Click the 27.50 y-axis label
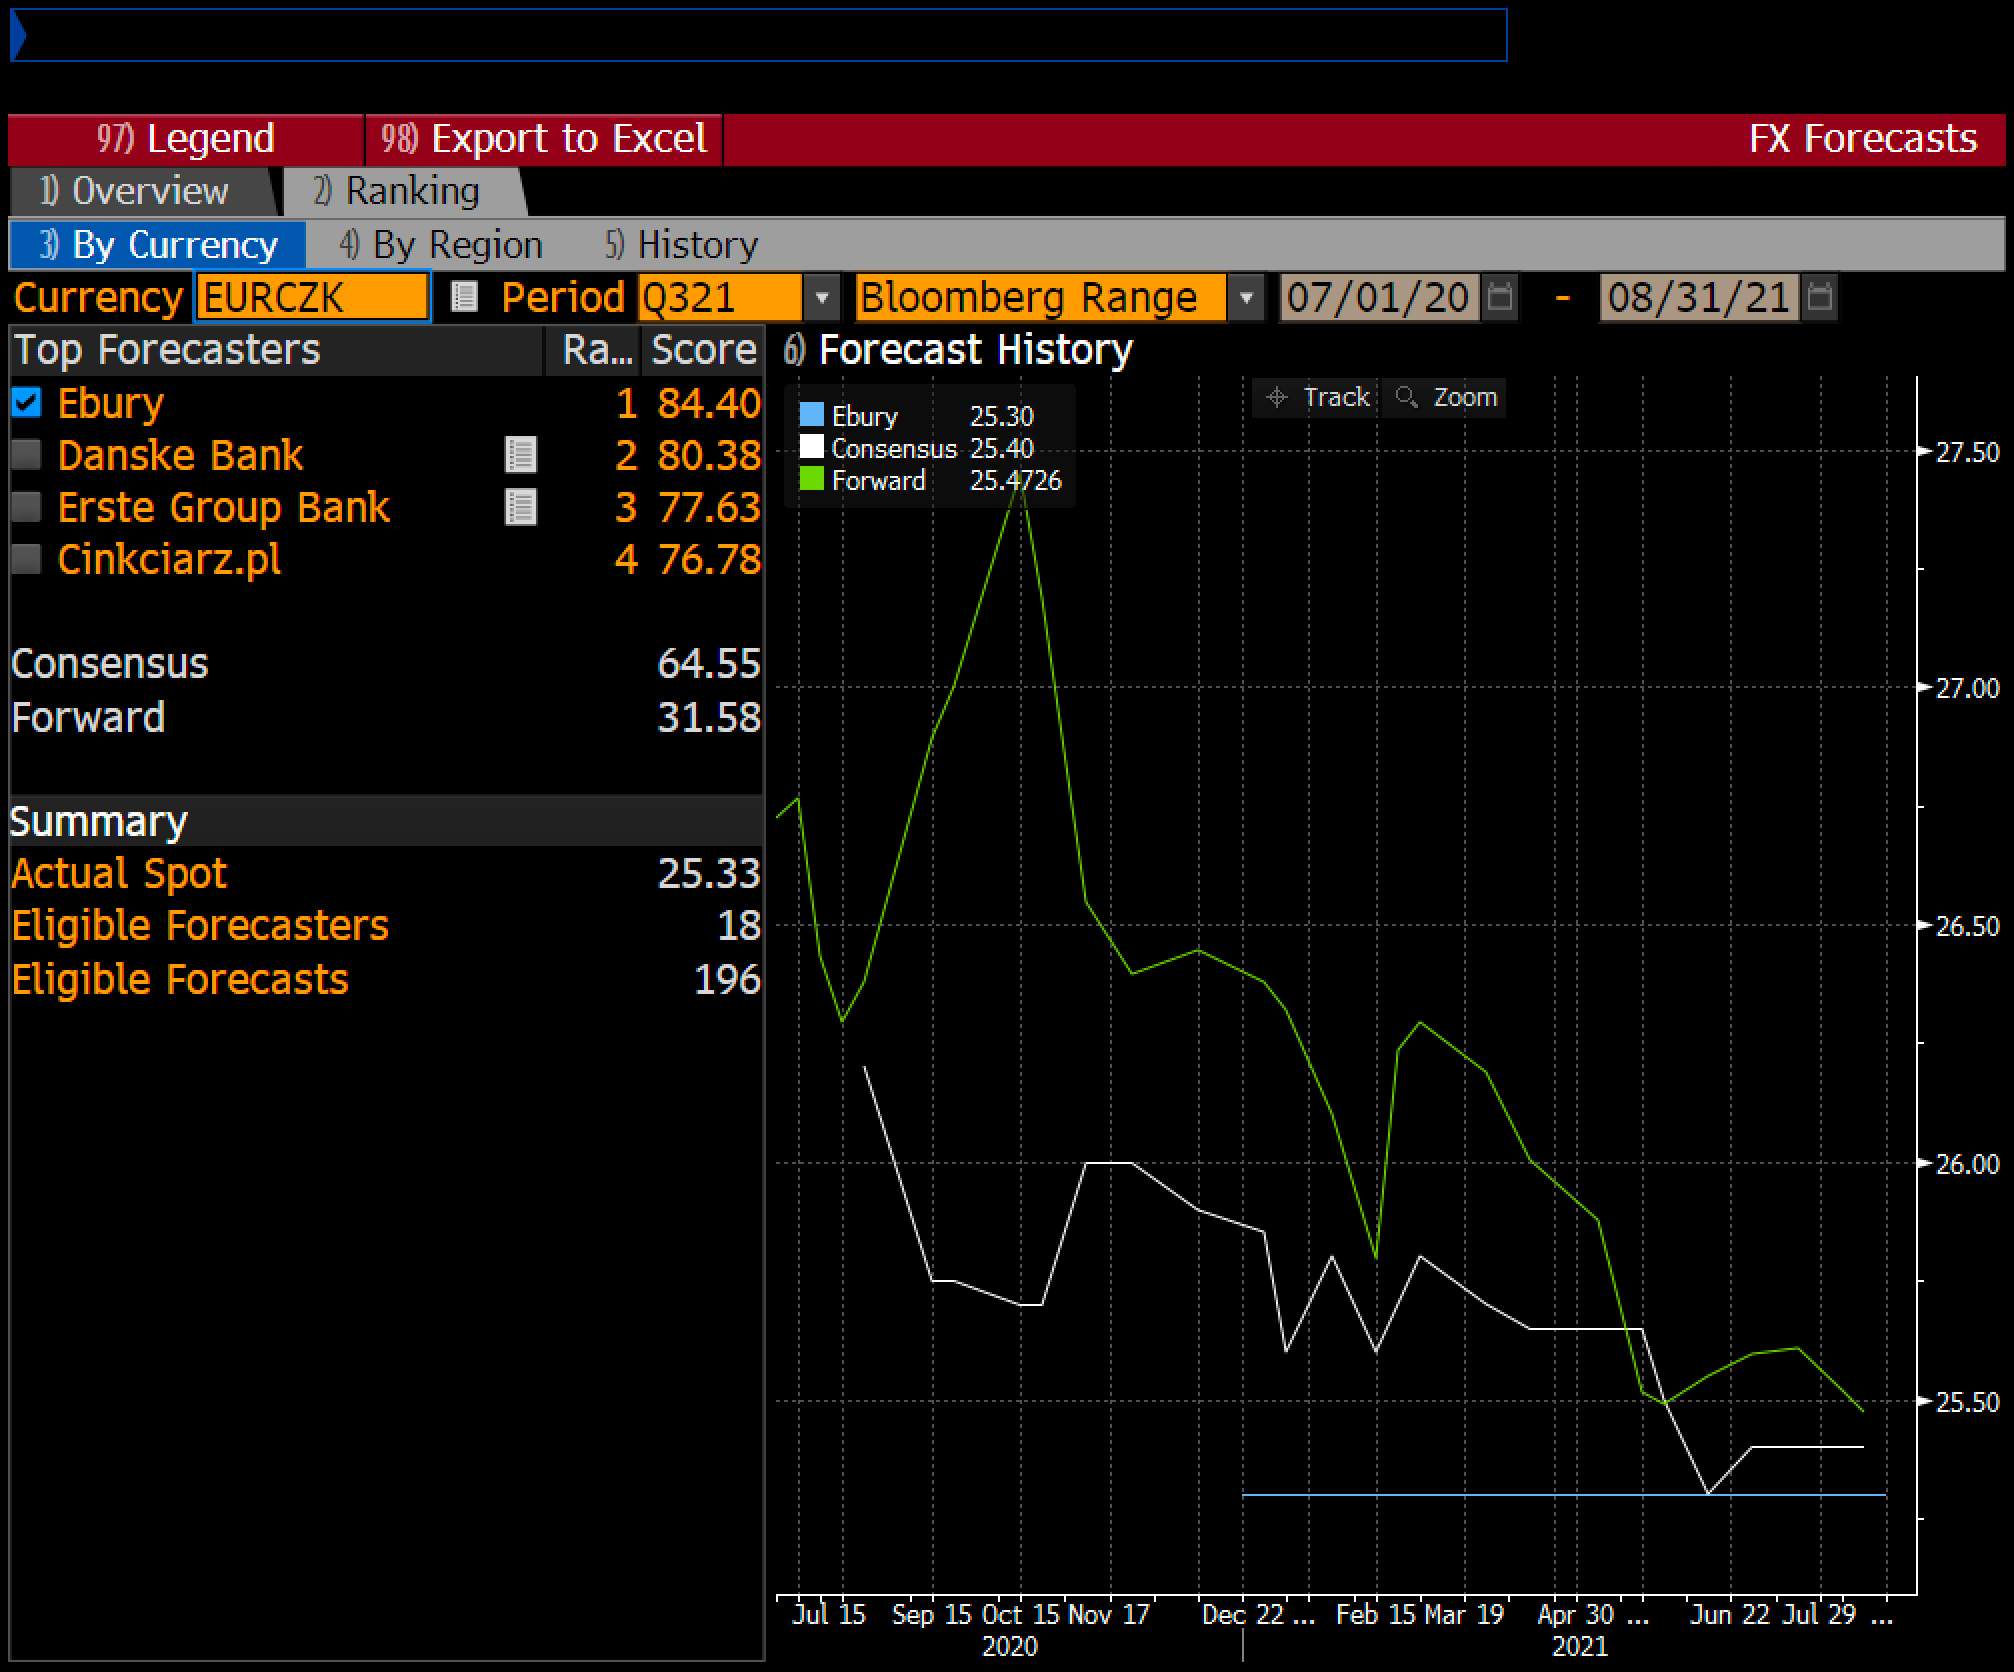This screenshot has width=2014, height=1672. tap(1967, 453)
